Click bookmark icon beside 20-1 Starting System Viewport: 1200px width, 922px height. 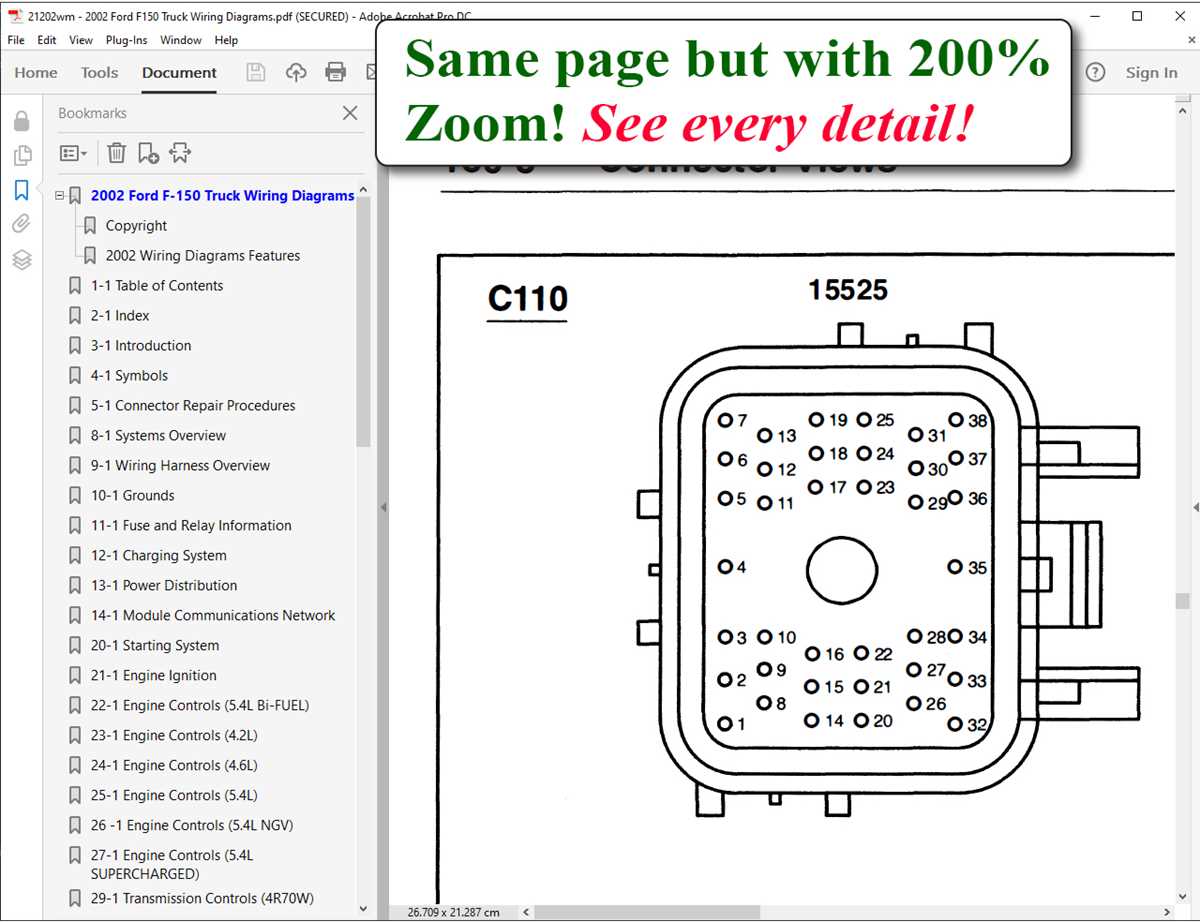[75, 646]
